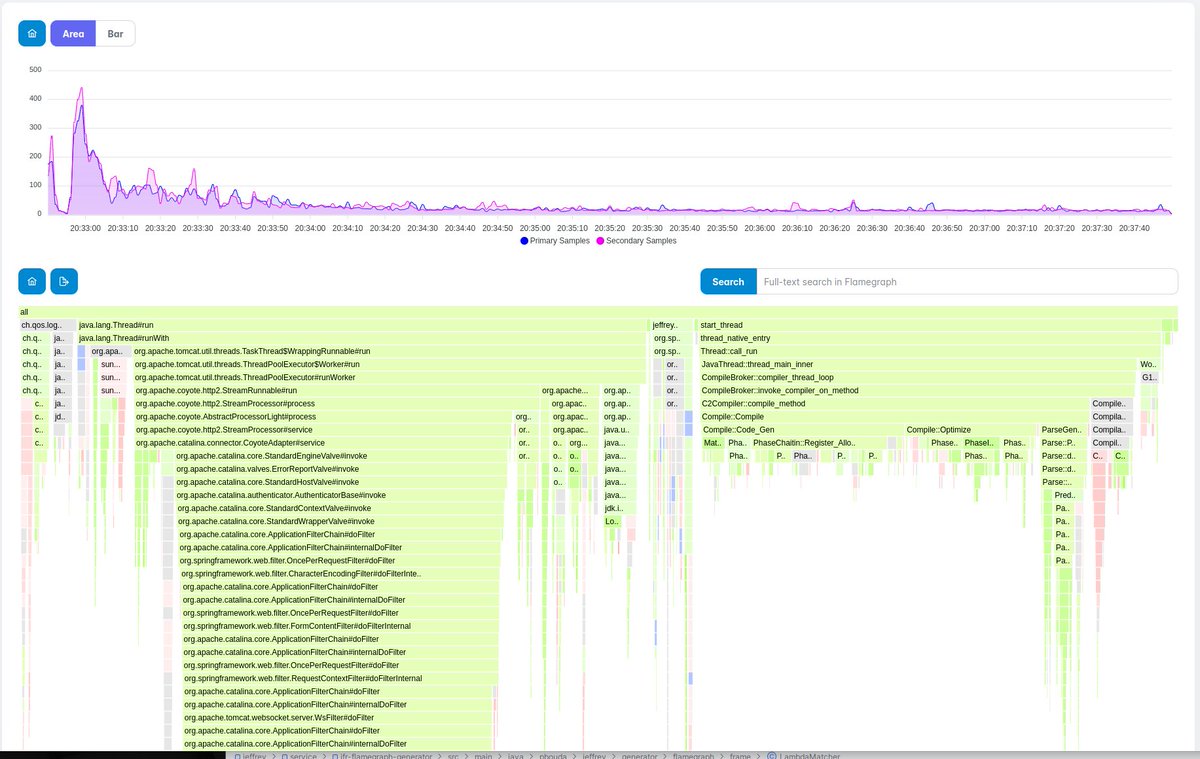Select the TaskThread$WrappingRunnable#run frame
Viewport: 1200px width, 759px height.
[x=389, y=351]
